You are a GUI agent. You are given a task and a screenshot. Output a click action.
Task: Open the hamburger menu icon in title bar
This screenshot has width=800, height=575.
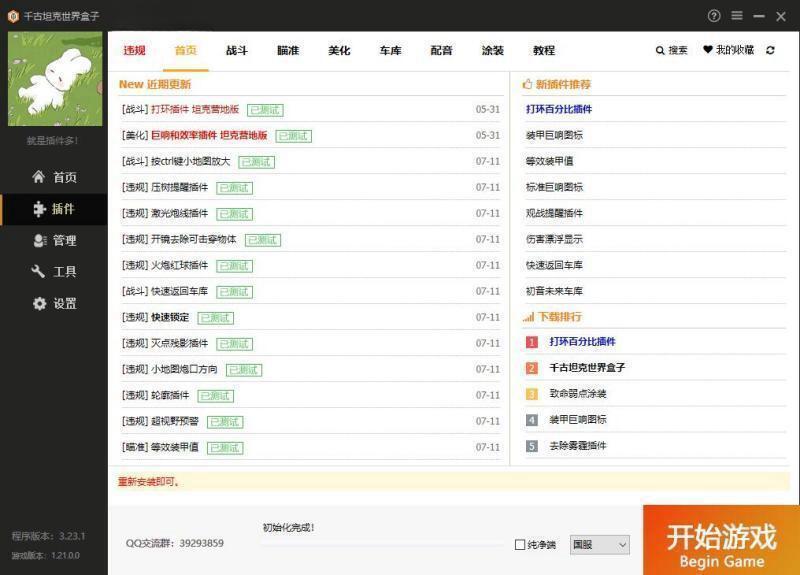(737, 16)
